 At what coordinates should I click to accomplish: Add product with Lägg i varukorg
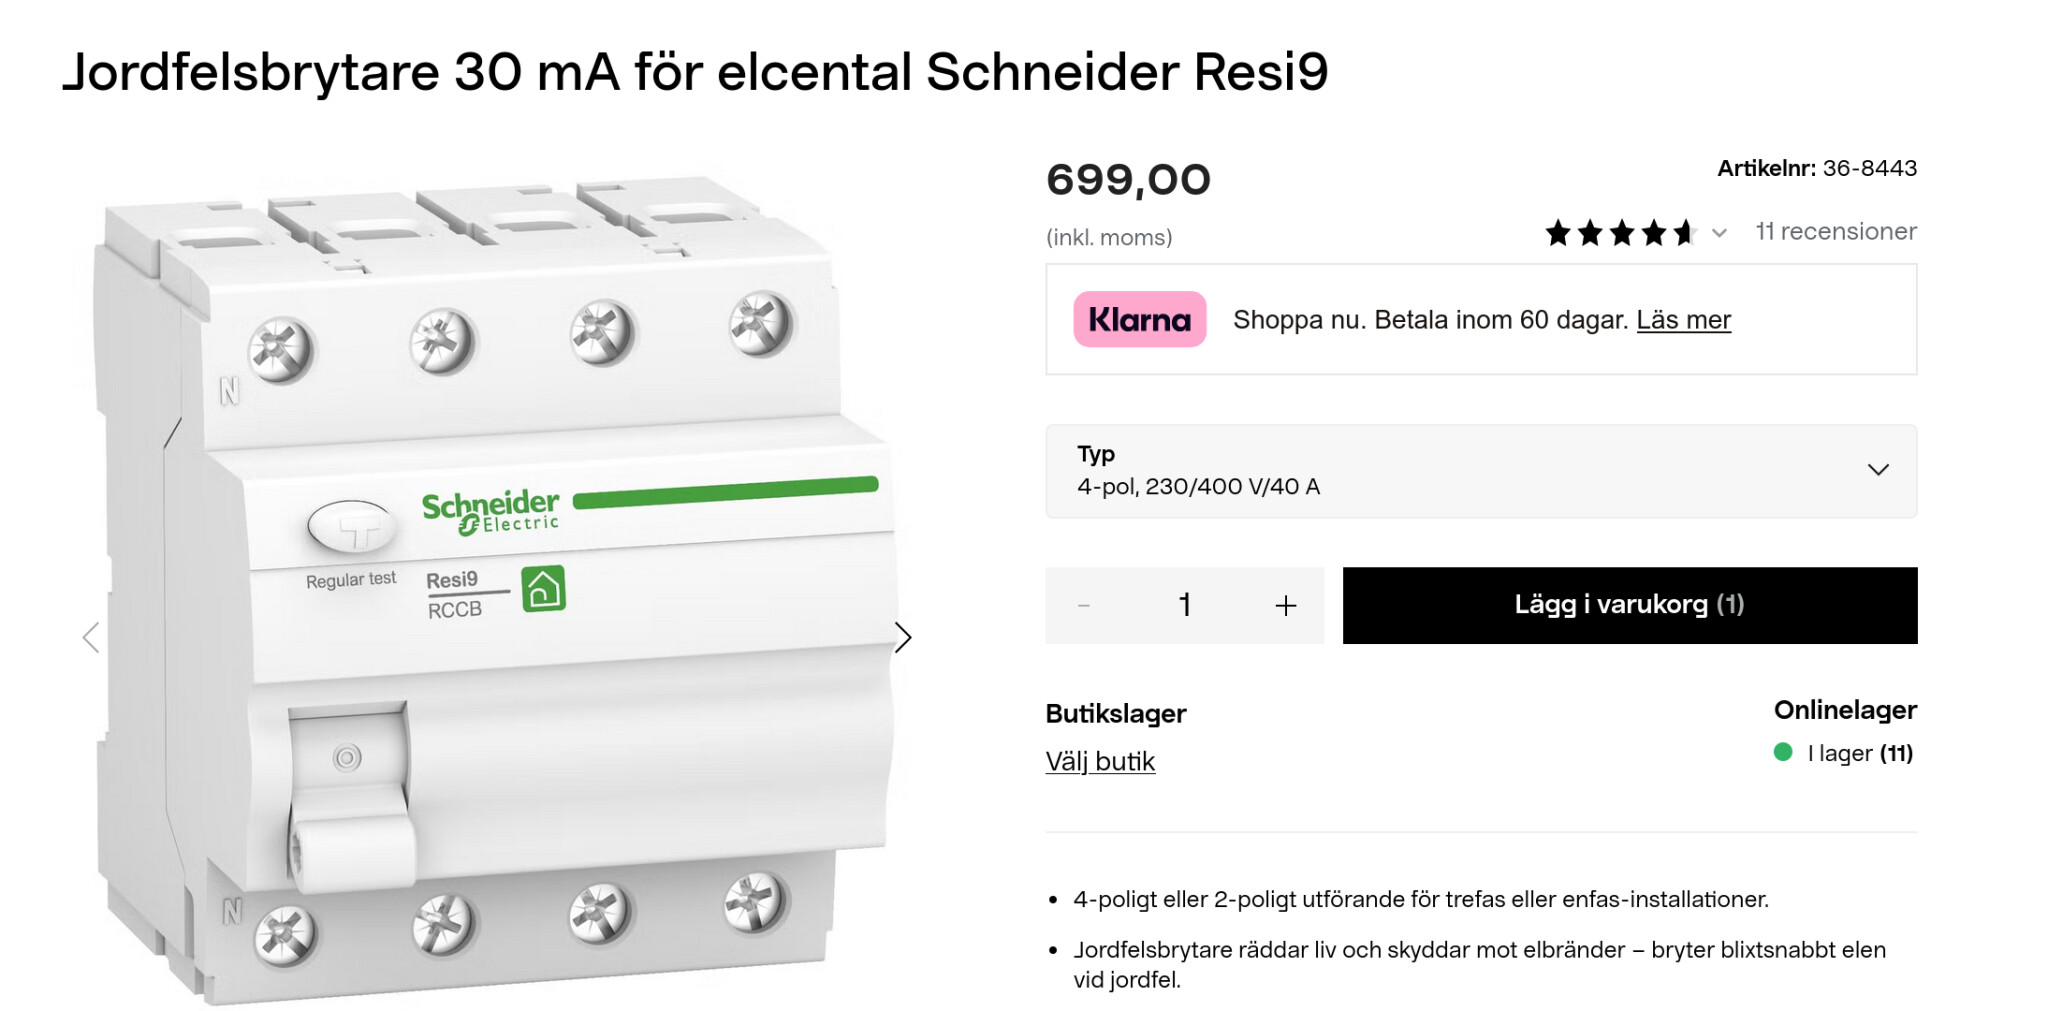pyautogui.click(x=1629, y=605)
